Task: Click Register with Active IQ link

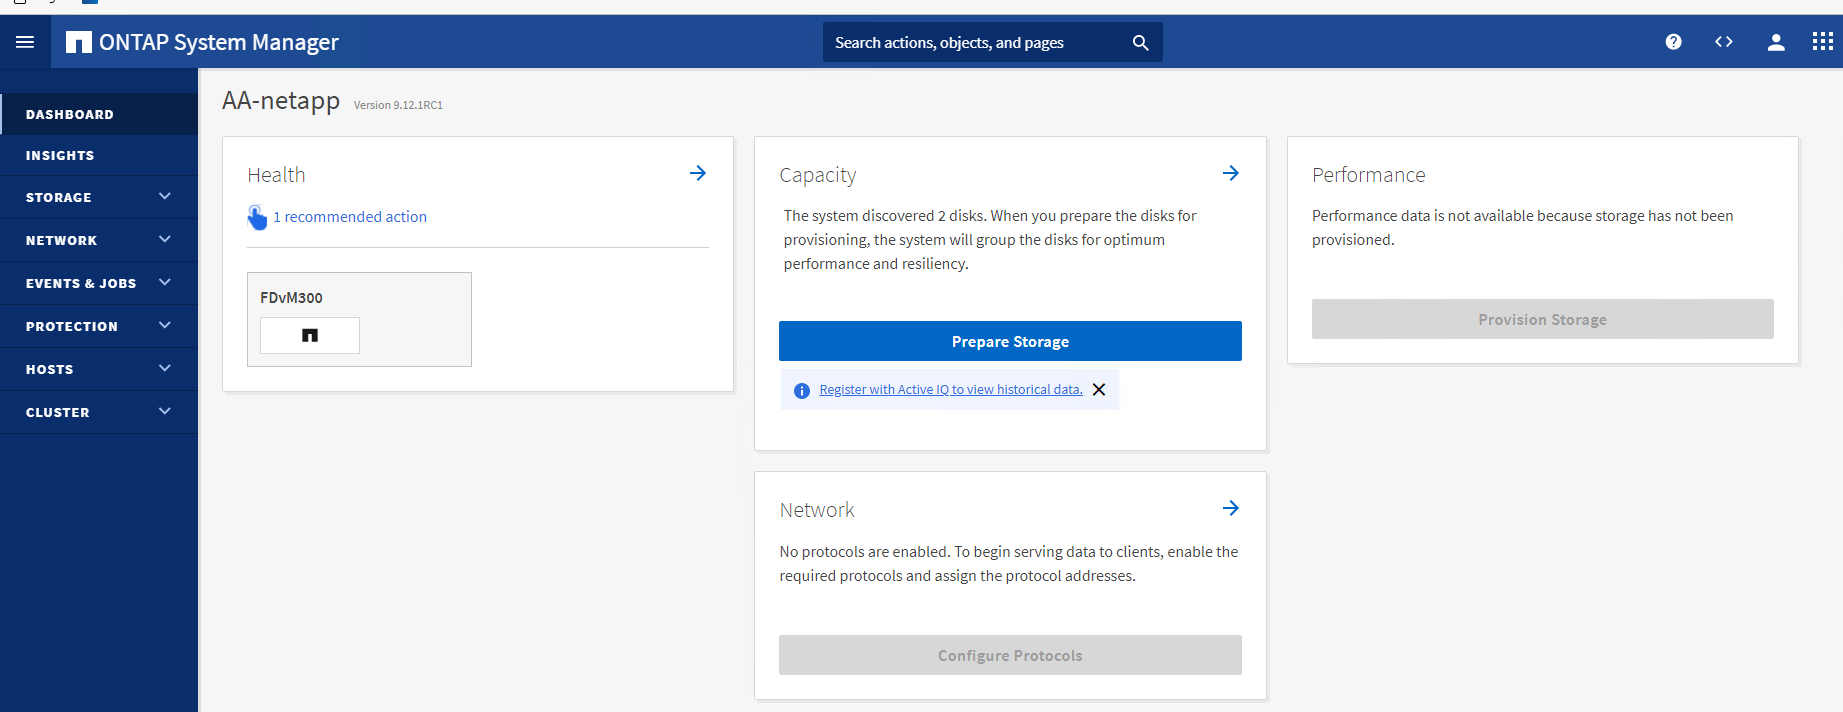Action: point(950,390)
